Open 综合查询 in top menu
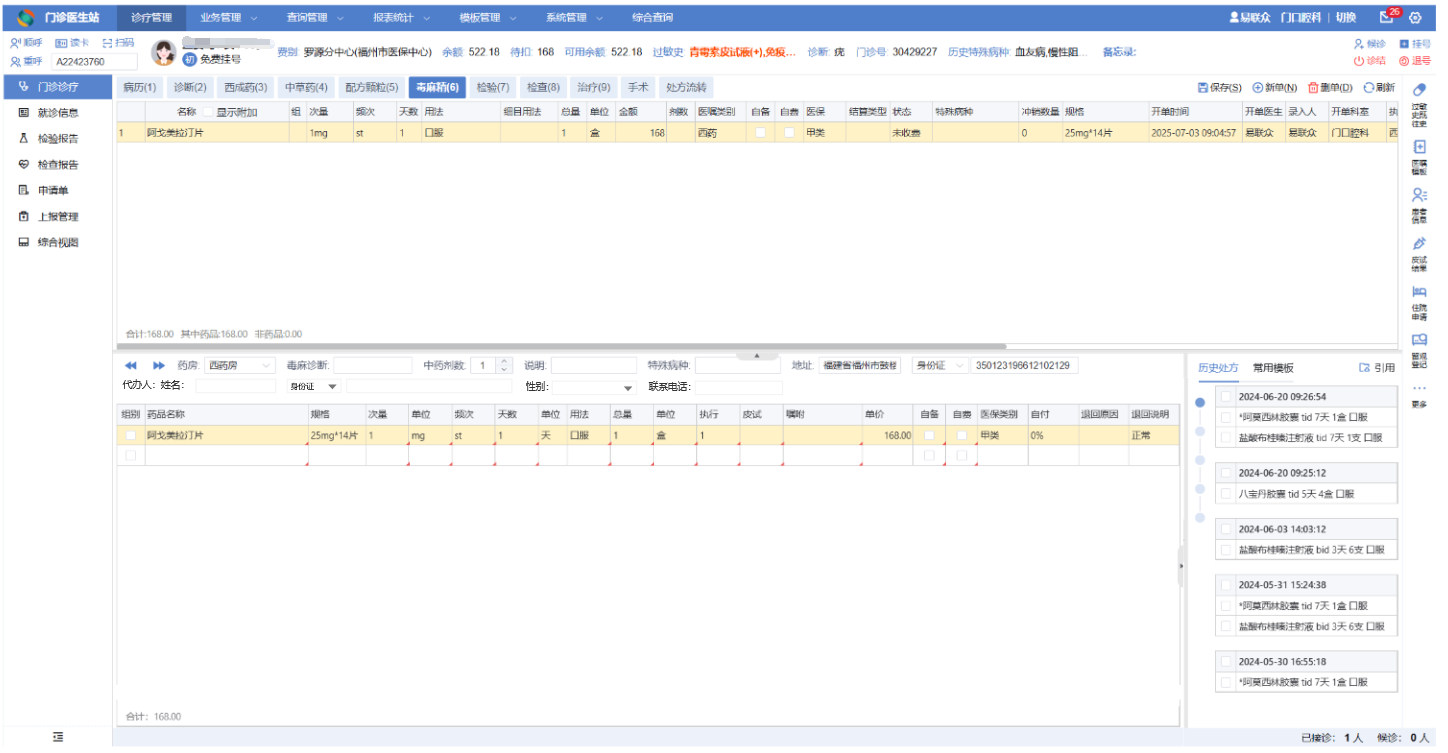Image resolution: width=1448 pixels, height=753 pixels. pos(653,18)
